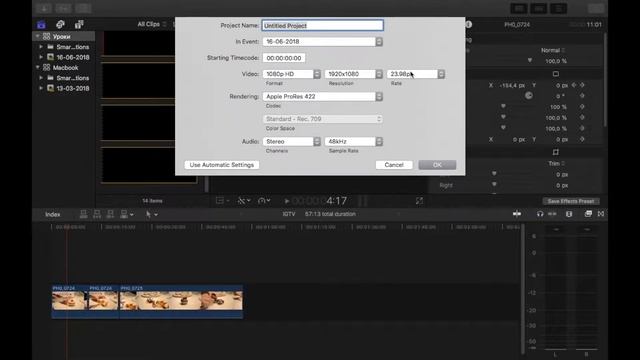Open the Titles and Generators sidebar
Image resolution: width=640 pixels, height=360 pixels.
[x=79, y=24]
